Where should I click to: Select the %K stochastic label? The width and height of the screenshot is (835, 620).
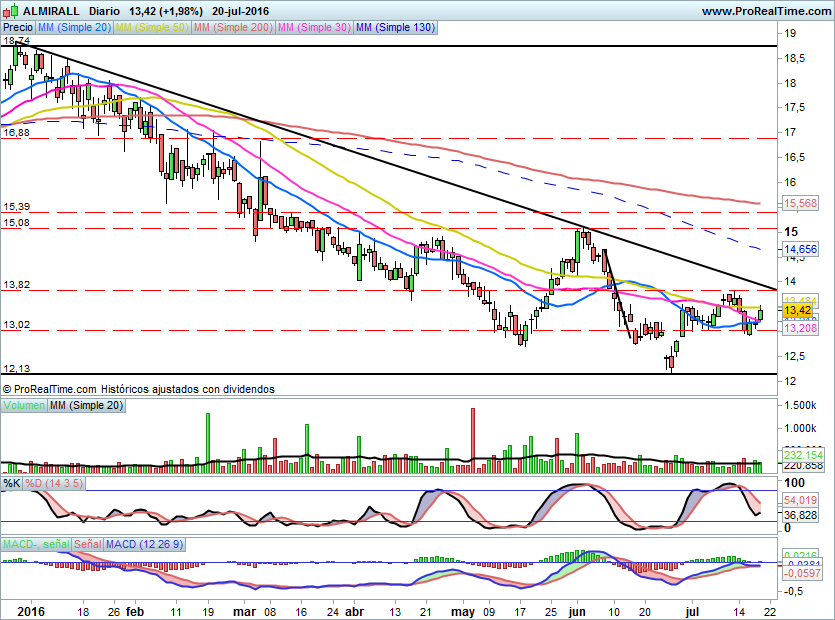tap(12, 483)
